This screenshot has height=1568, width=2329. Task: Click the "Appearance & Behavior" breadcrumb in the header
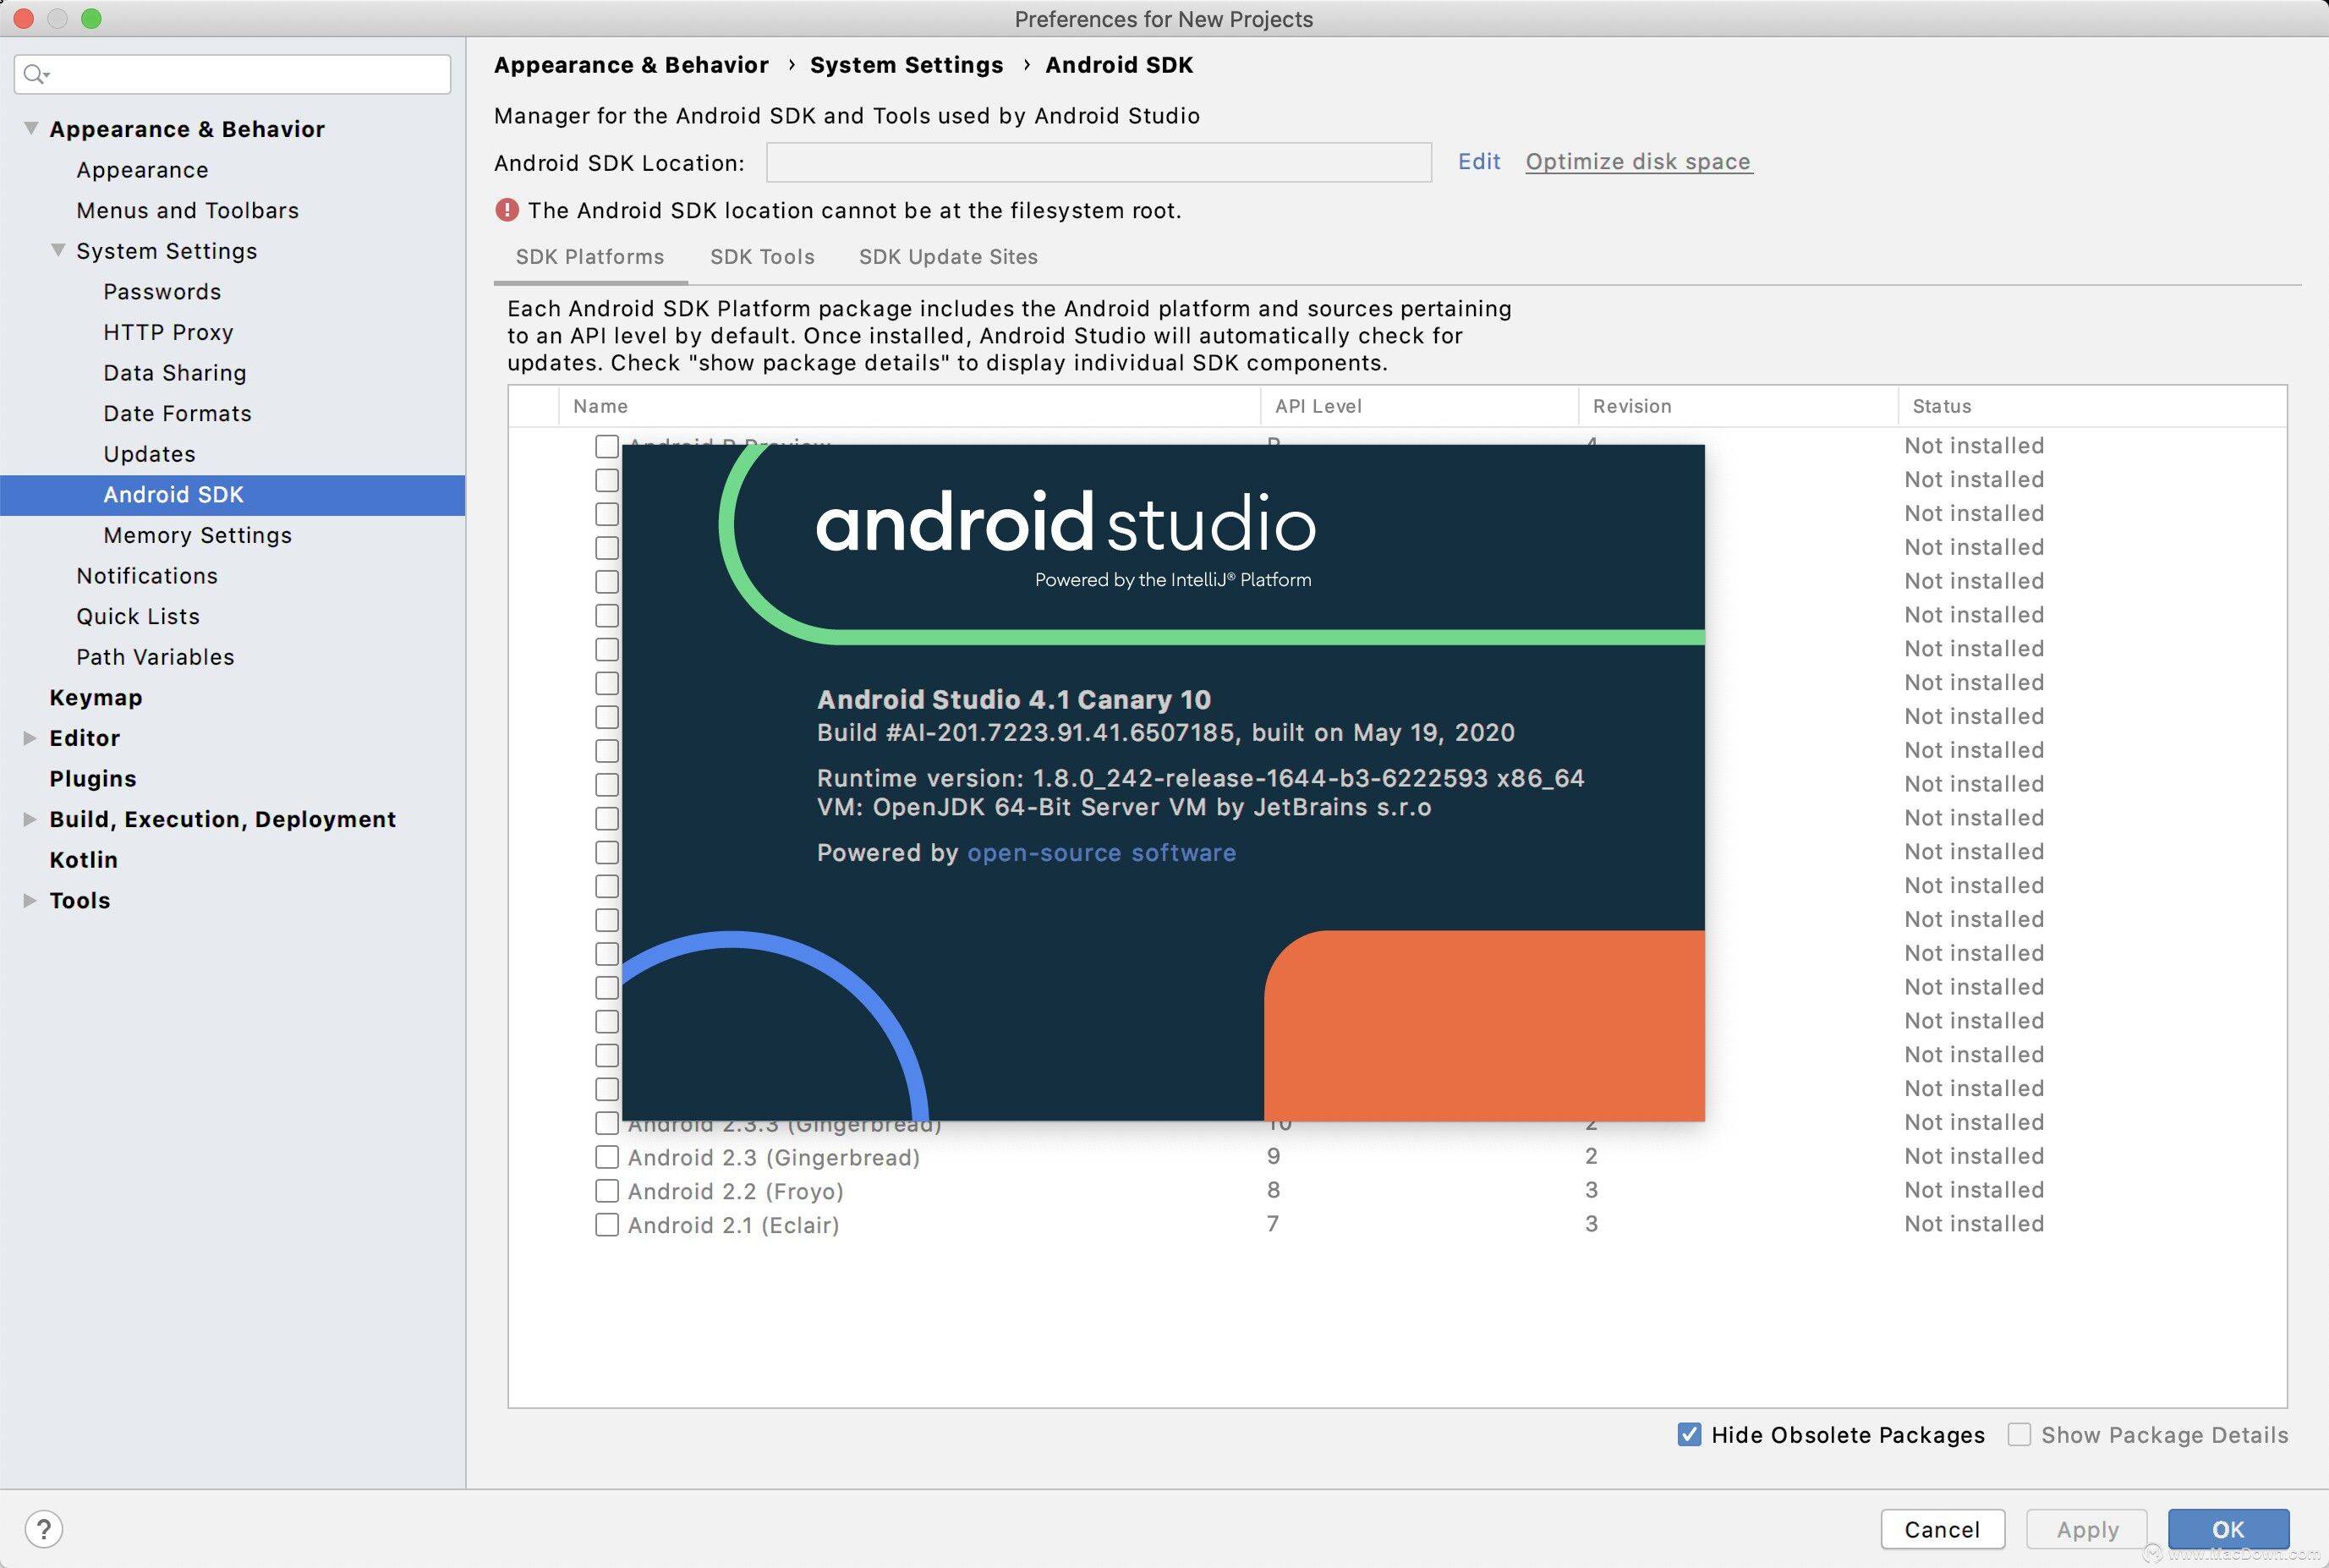[631, 65]
